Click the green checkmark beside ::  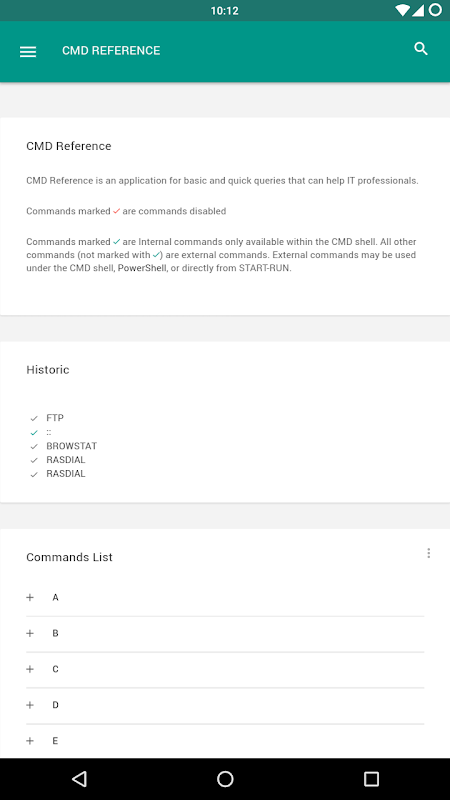click(34, 433)
